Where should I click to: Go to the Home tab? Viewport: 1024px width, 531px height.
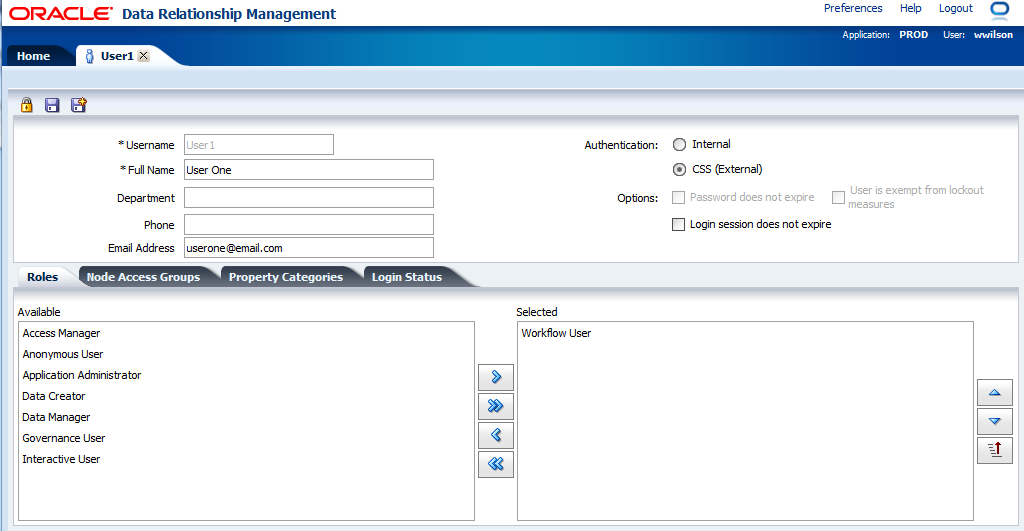coord(33,56)
